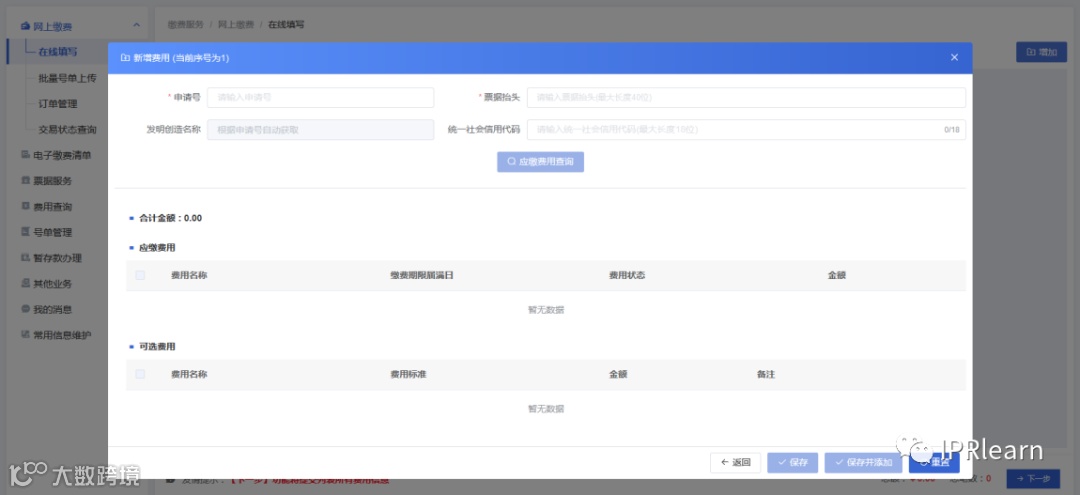The height and width of the screenshot is (495, 1080).
Task: Open 批量号单上传 in the sidebar
Action: point(68,78)
